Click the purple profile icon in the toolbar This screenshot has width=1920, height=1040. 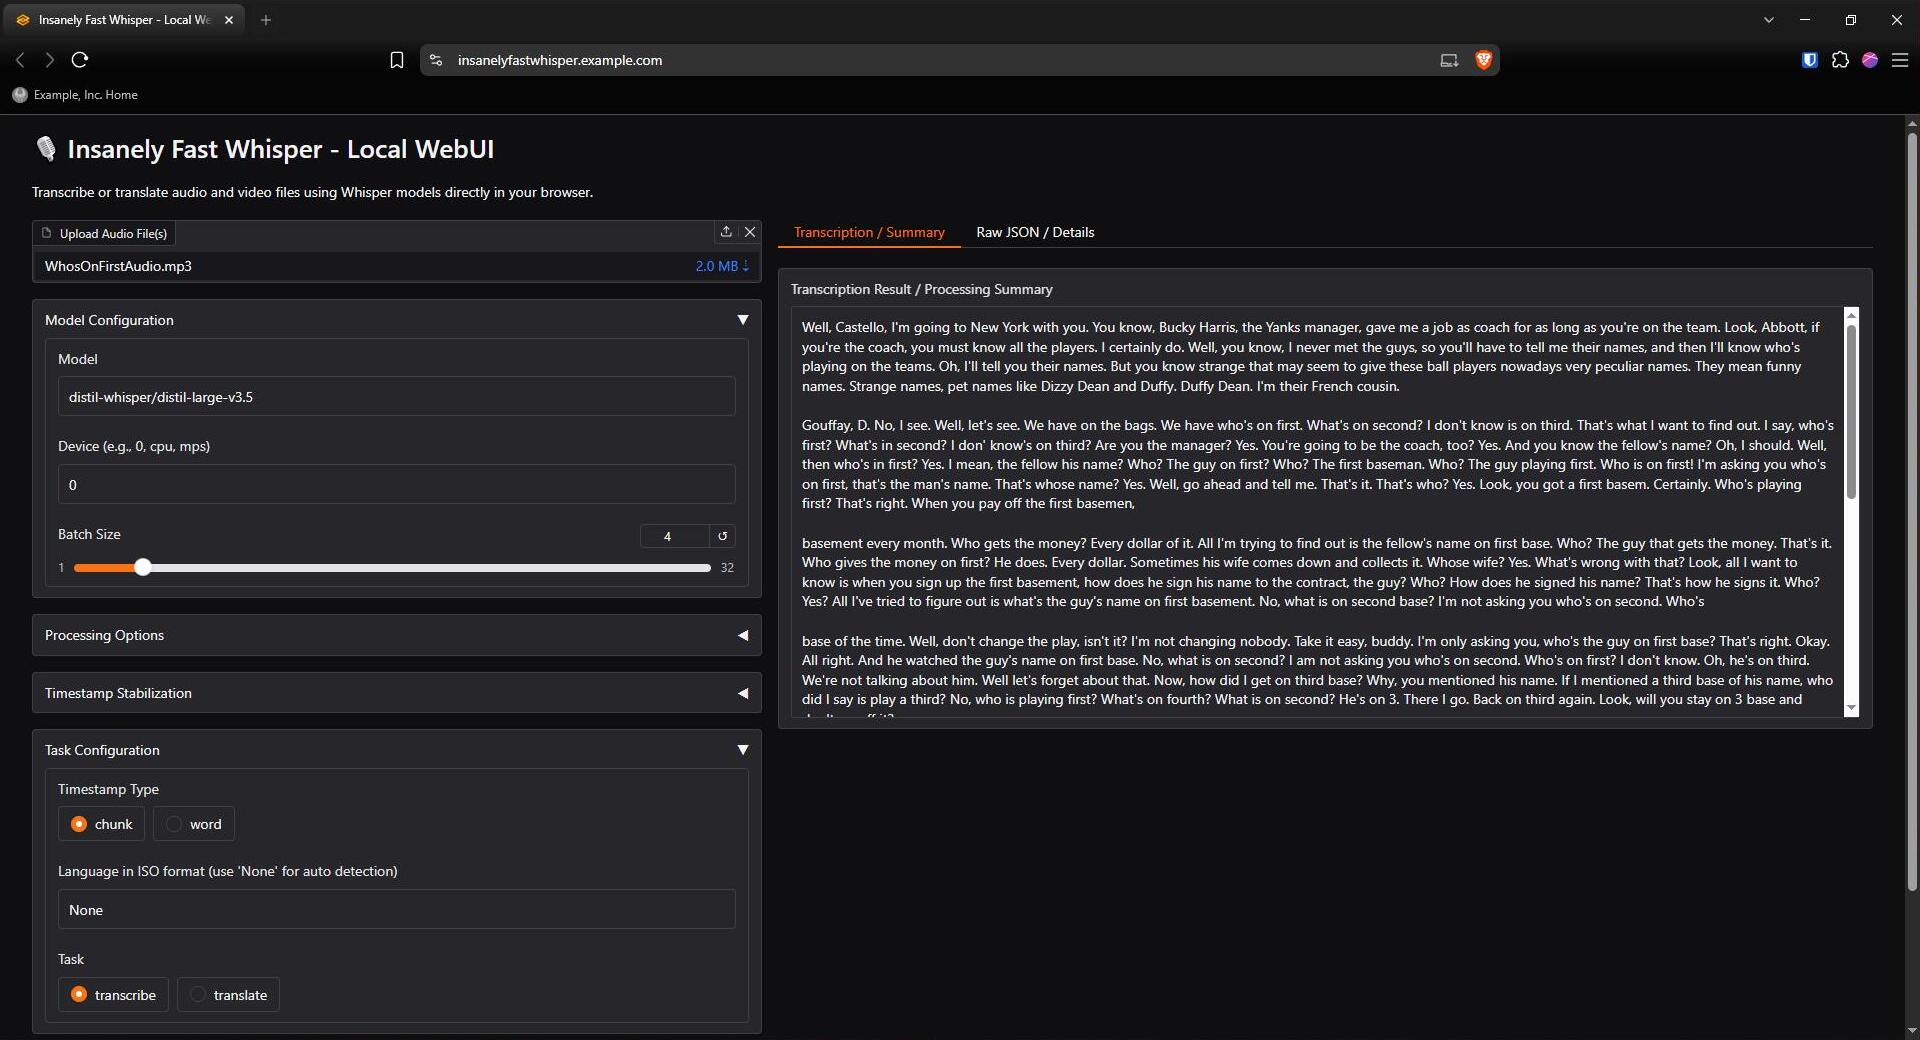pos(1870,60)
